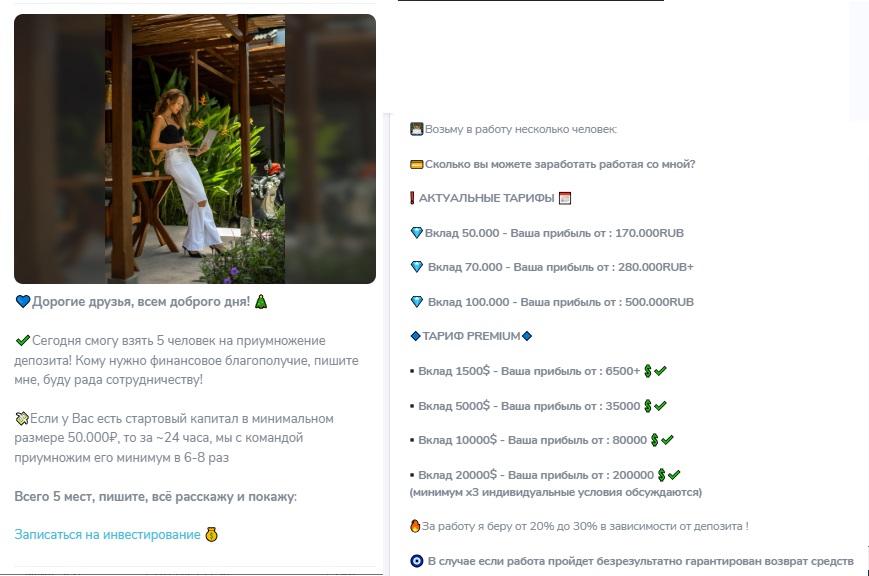Click the dollar sign after 'прибыль от : 6500+'

click(x=647, y=371)
